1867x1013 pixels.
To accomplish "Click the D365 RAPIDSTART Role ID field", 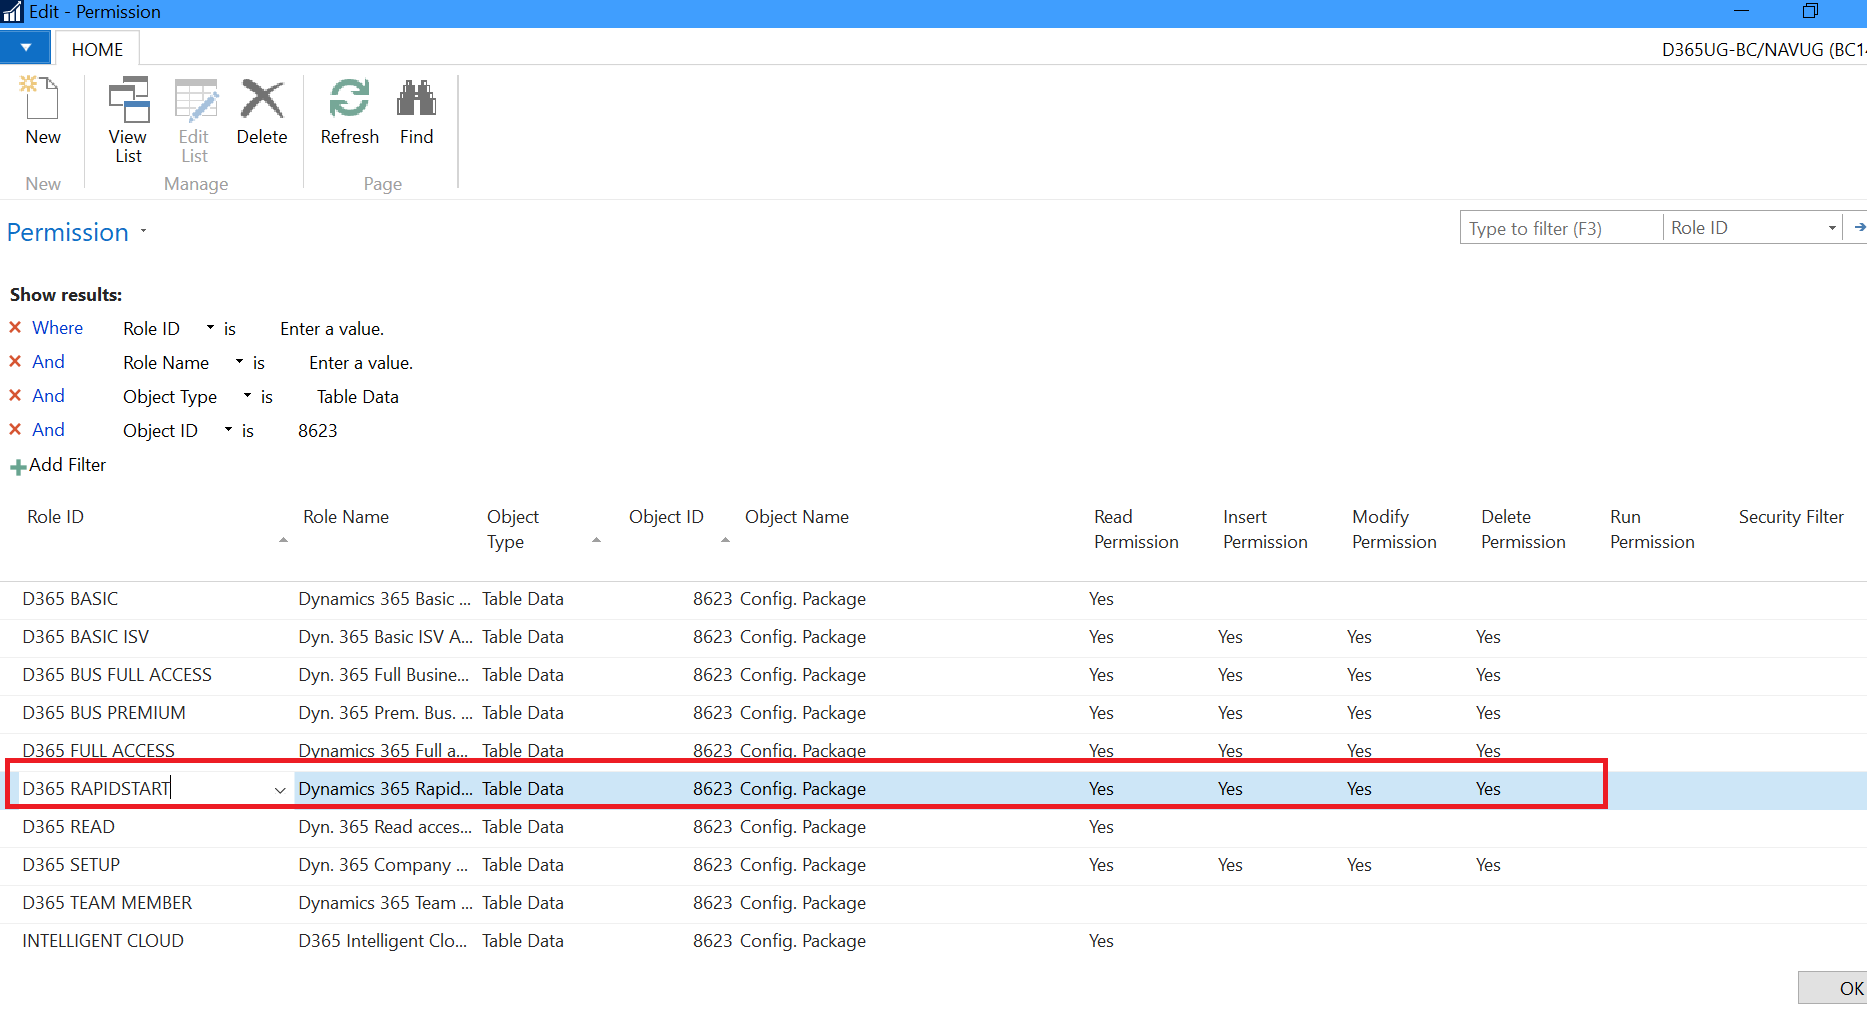I will (x=145, y=789).
